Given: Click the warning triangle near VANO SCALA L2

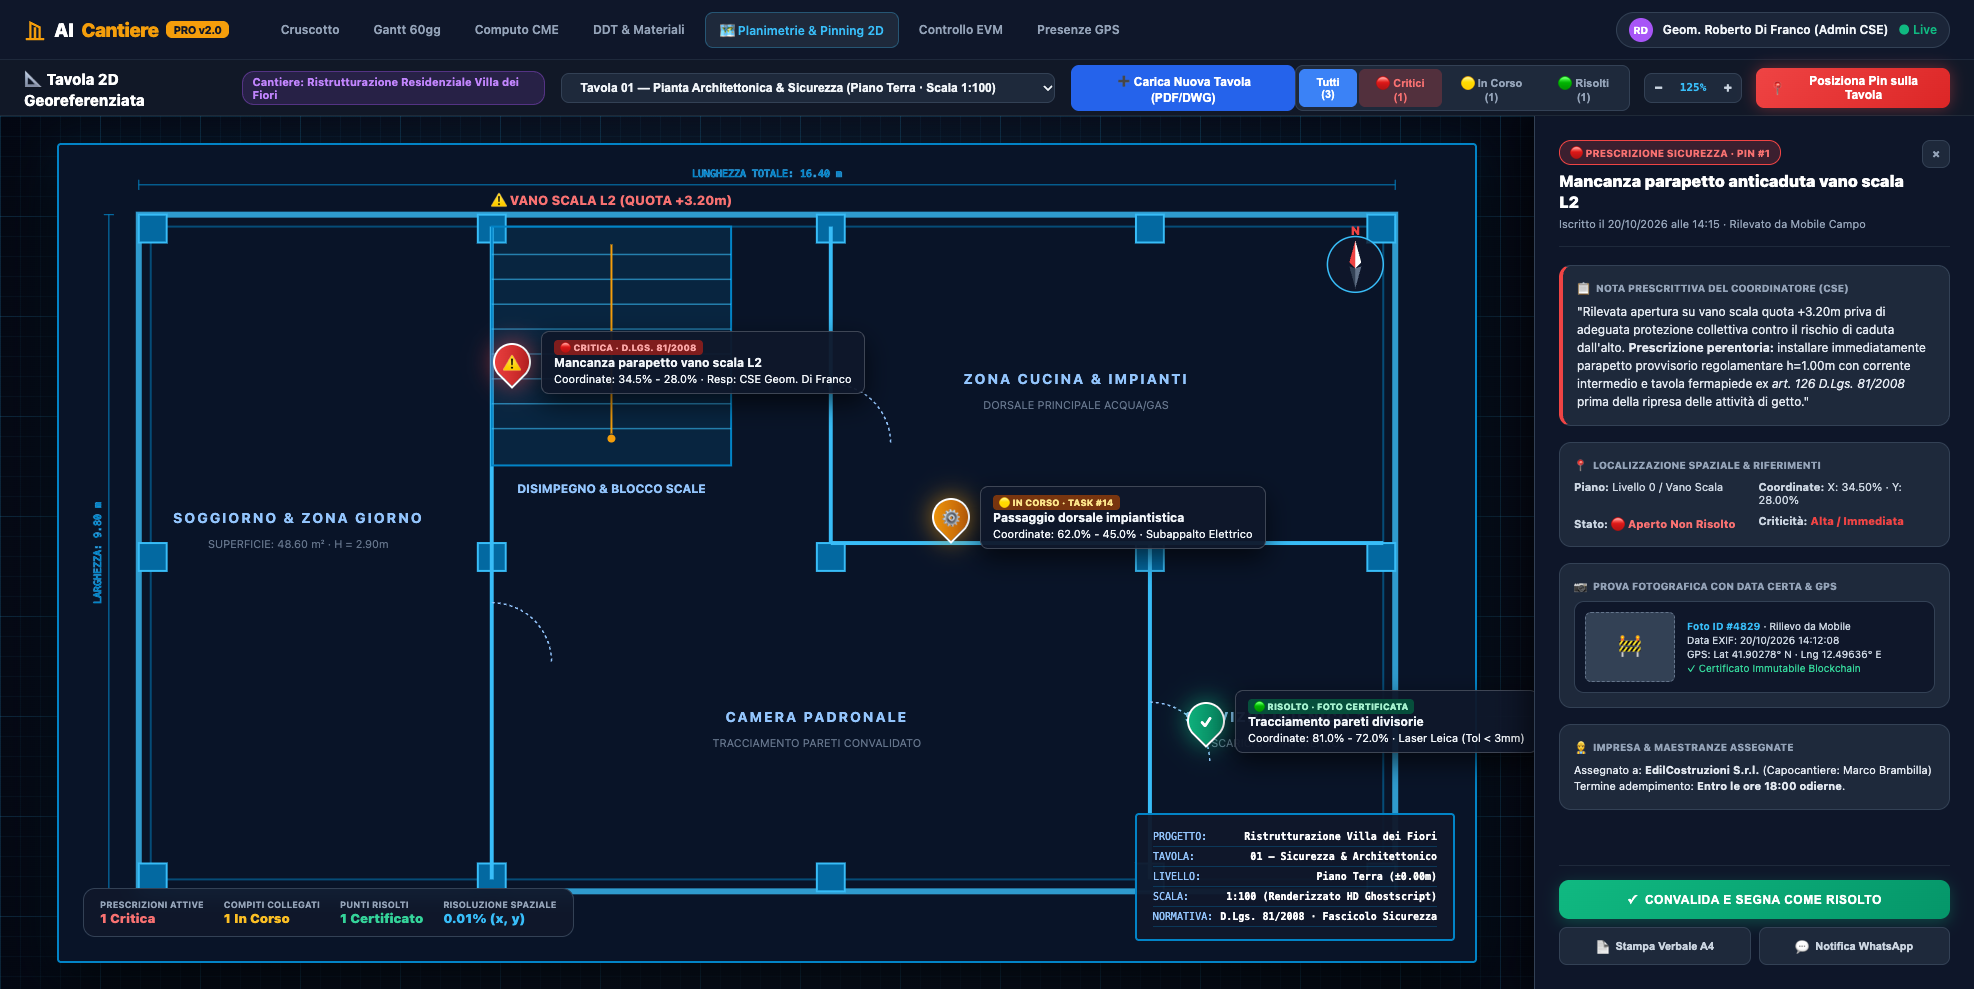Looking at the screenshot, I should click(x=498, y=200).
